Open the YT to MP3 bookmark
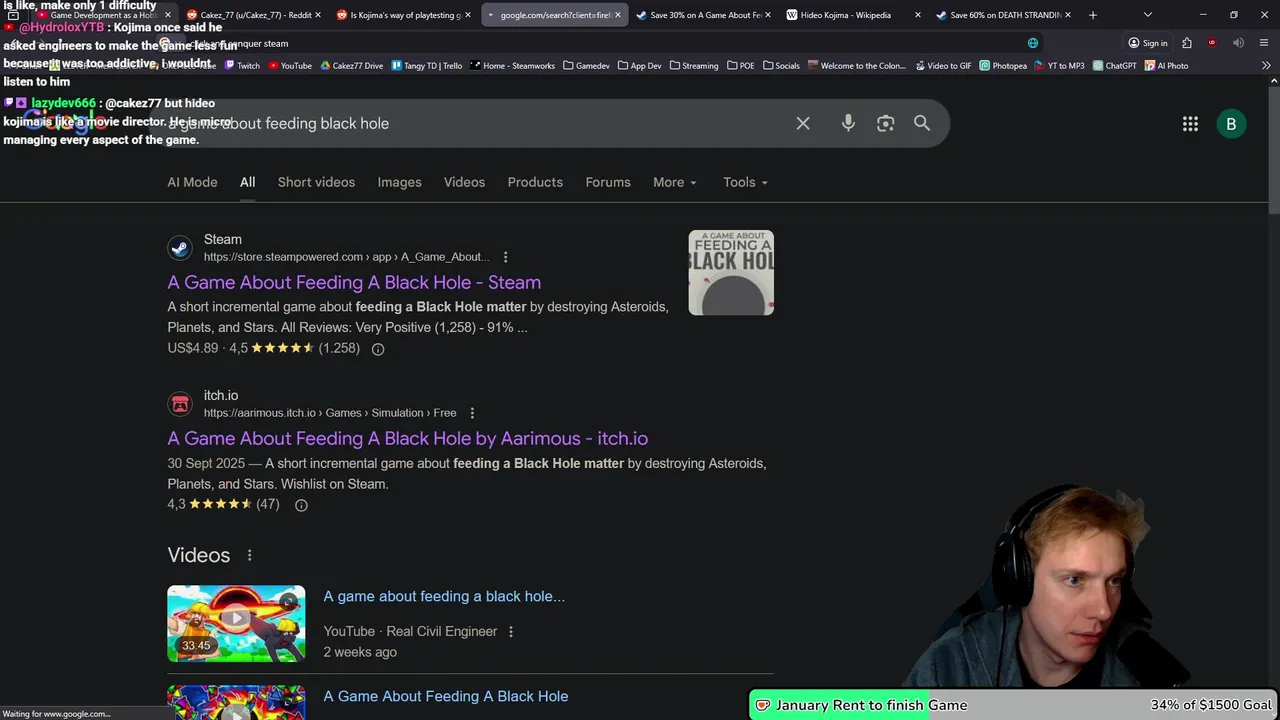This screenshot has width=1280, height=720. (1060, 66)
